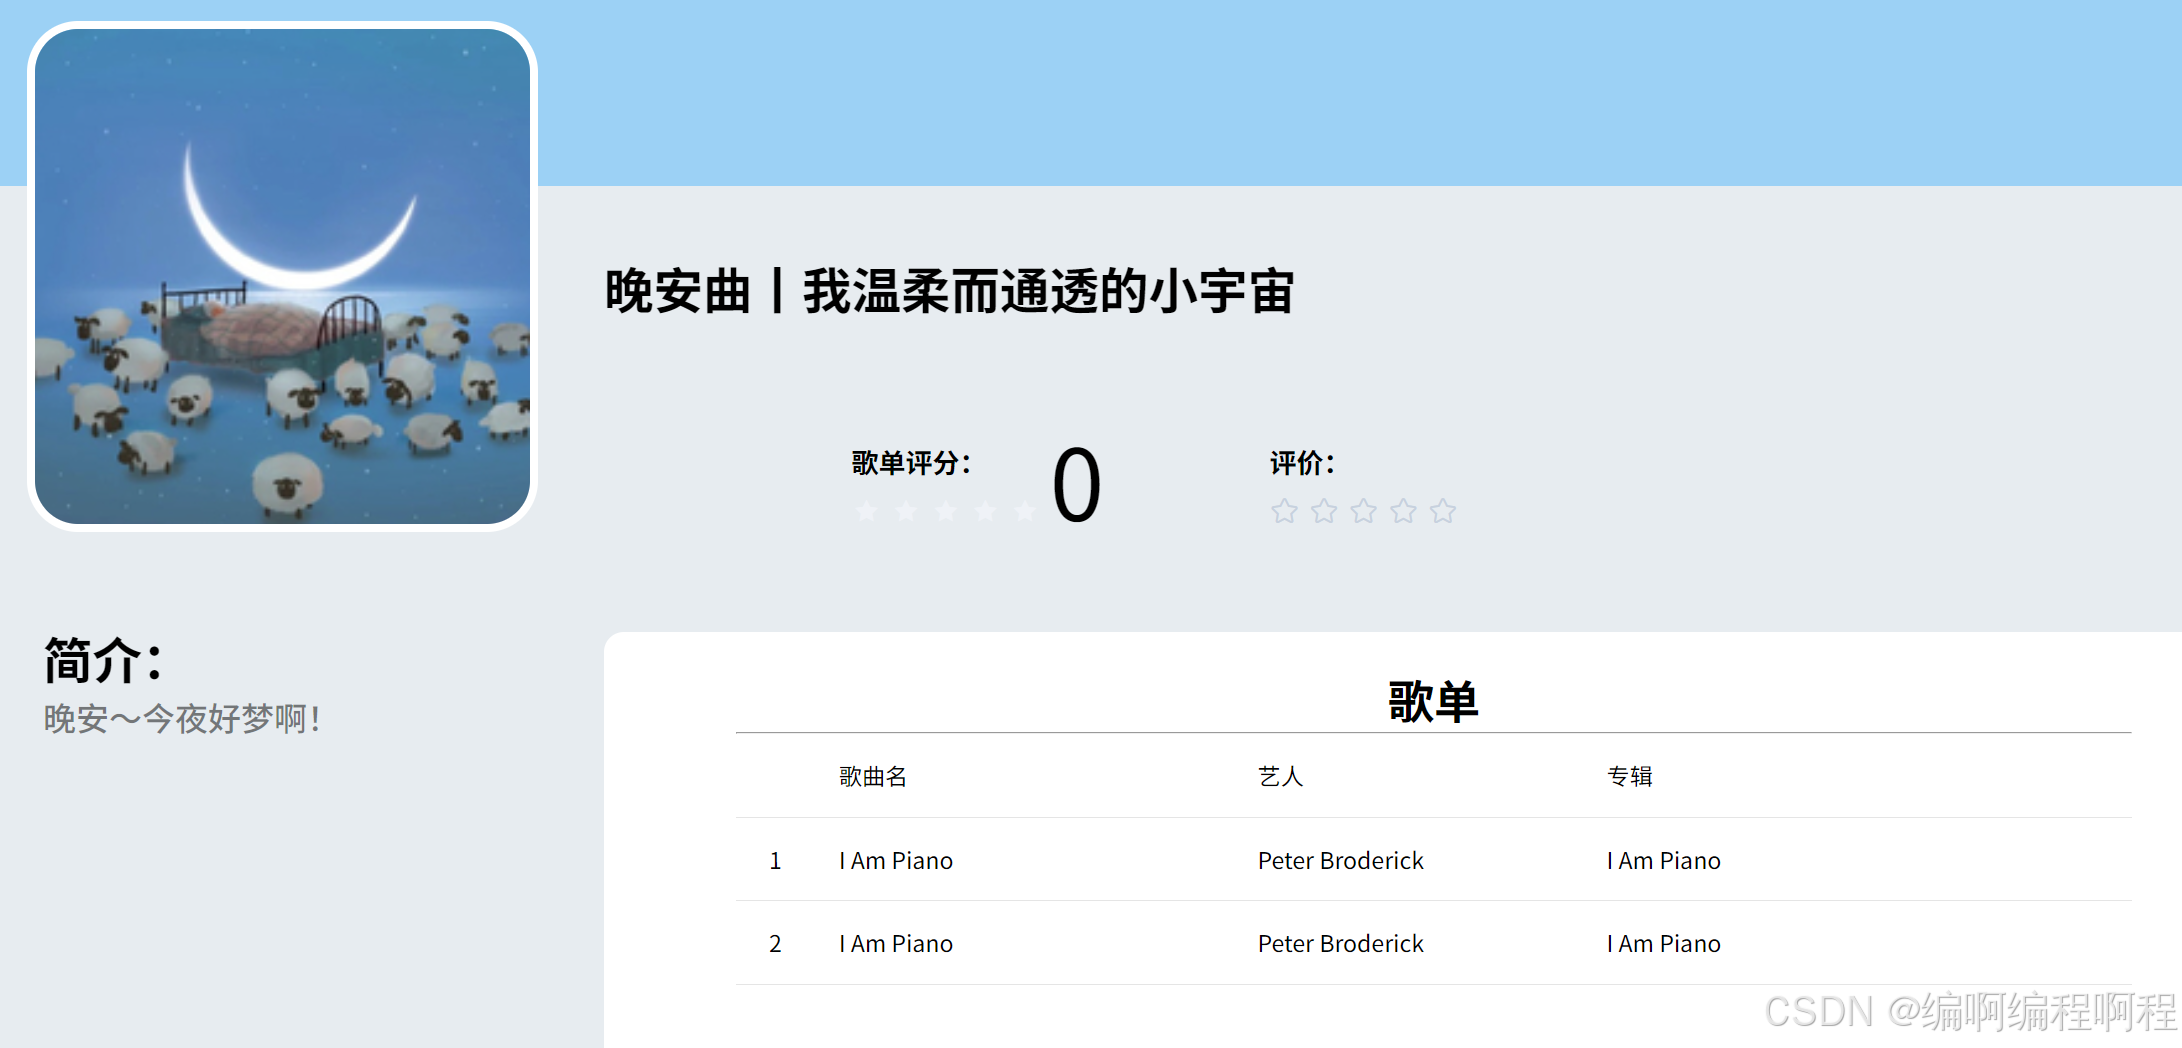Click the playlist score value 0
This screenshot has height=1048, width=2182.
(x=1077, y=486)
